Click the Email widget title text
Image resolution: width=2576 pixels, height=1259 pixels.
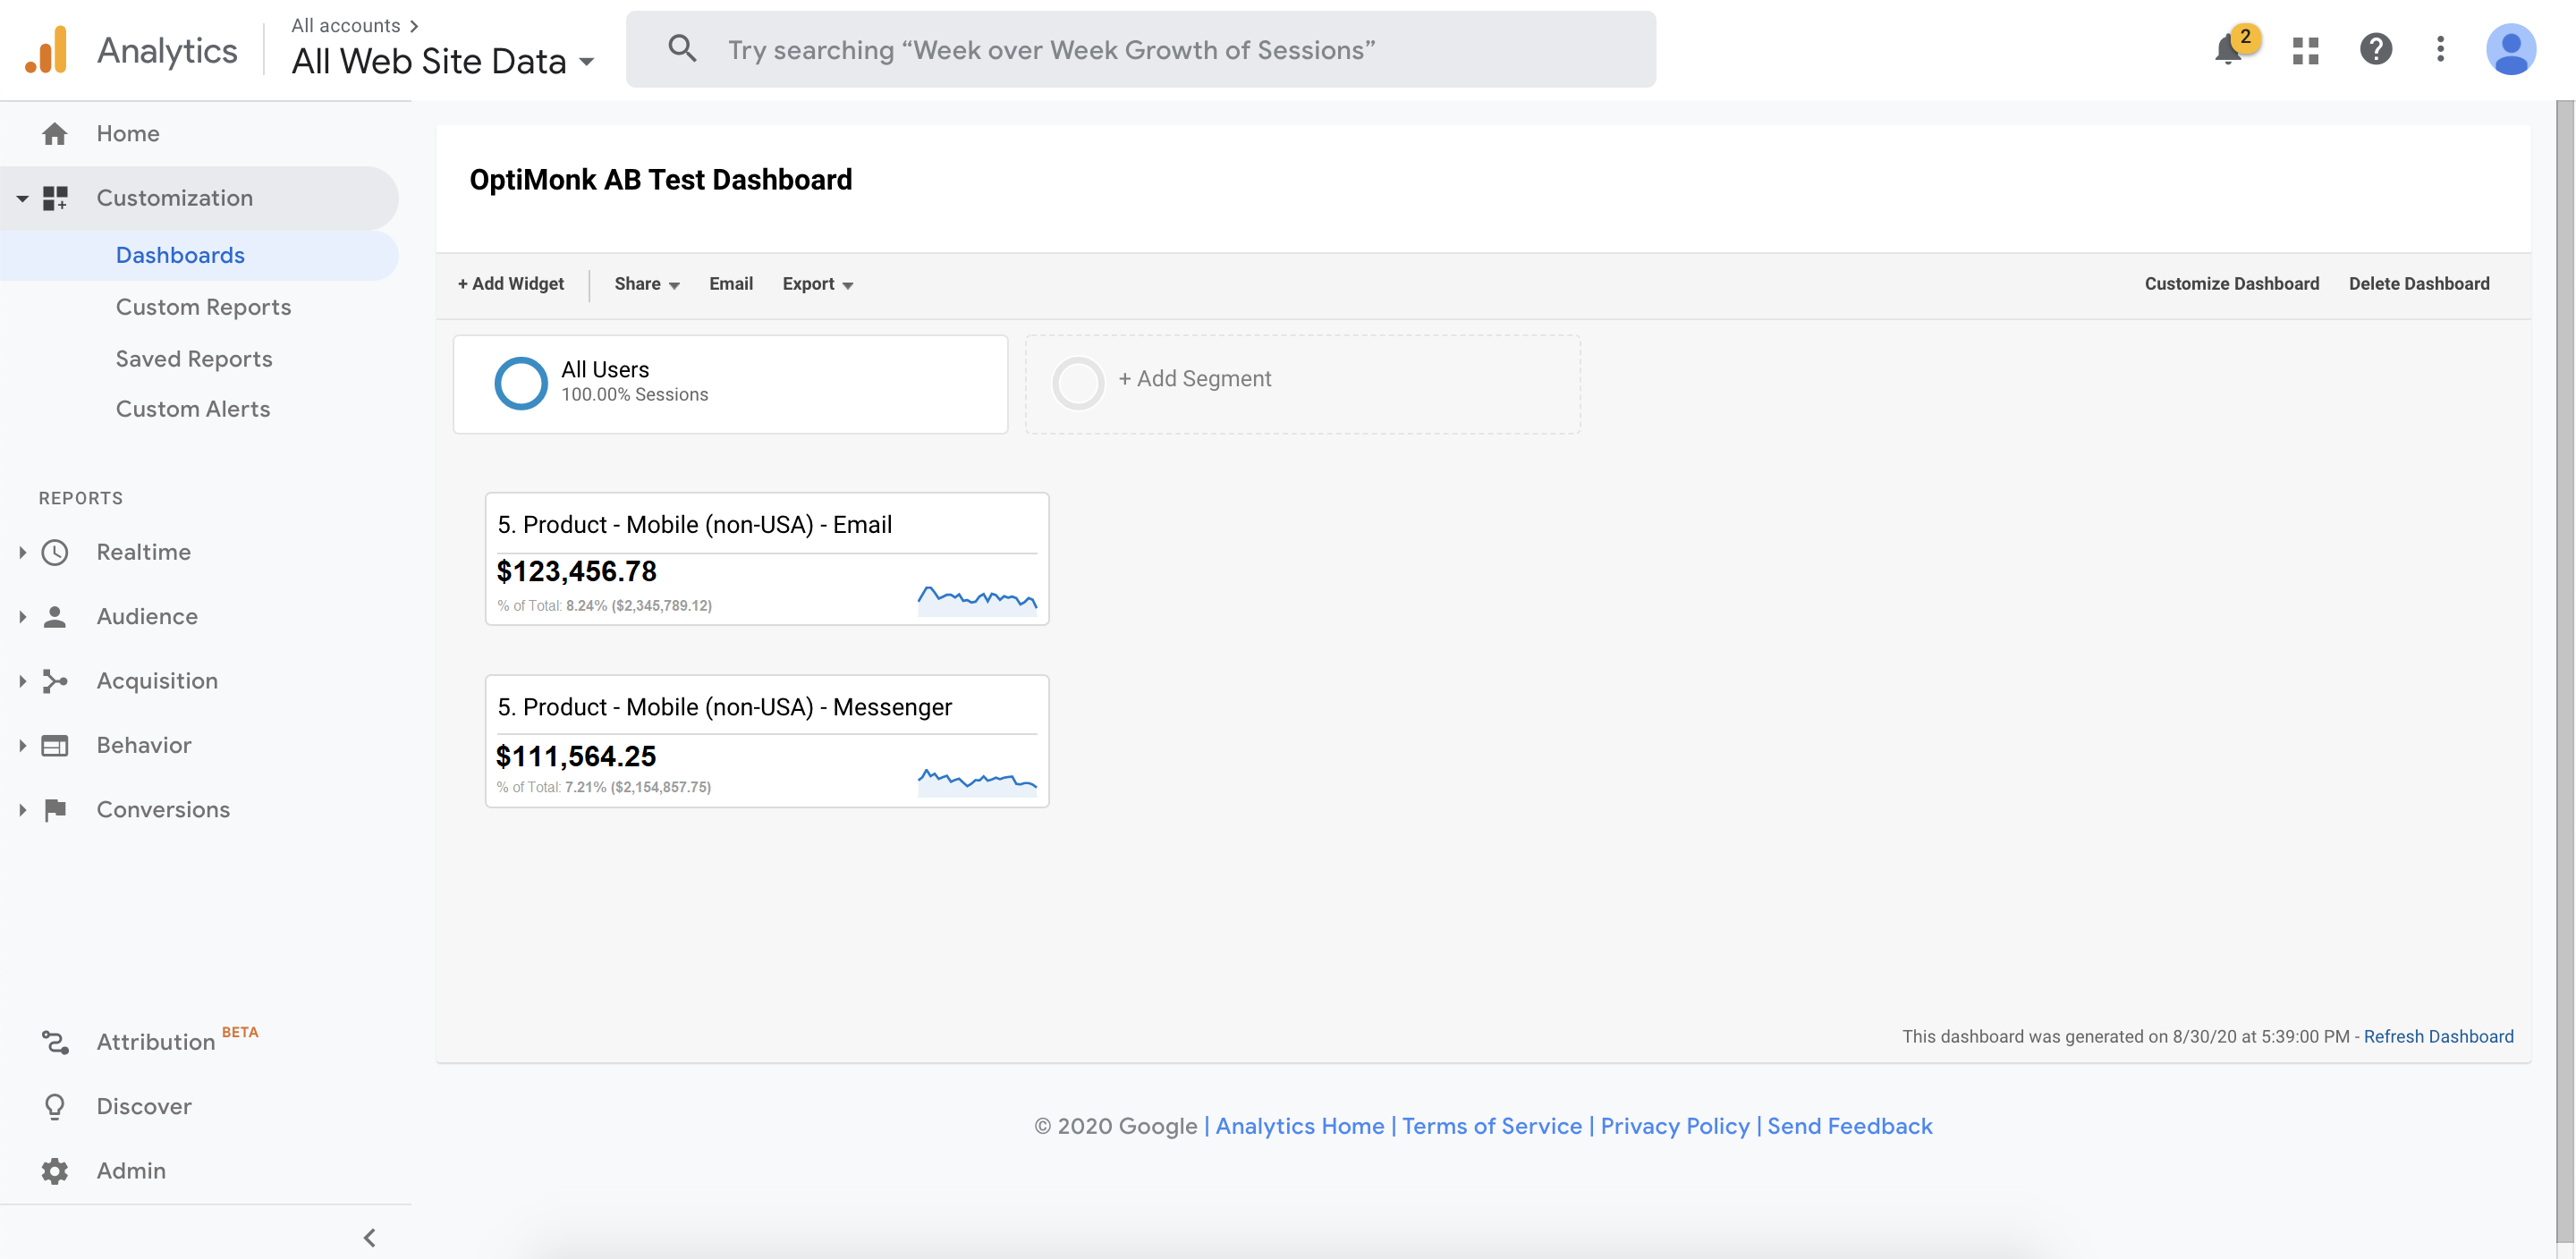(x=694, y=525)
